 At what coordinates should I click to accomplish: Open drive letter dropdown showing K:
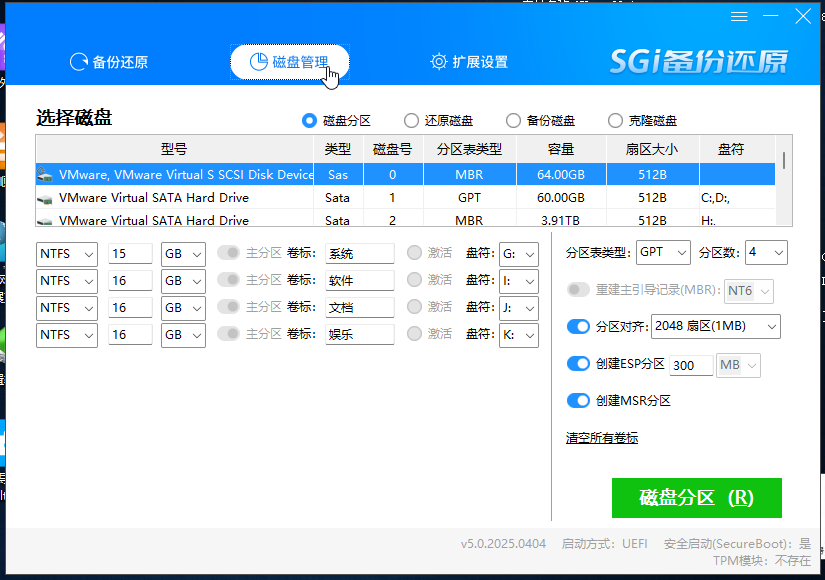519,335
